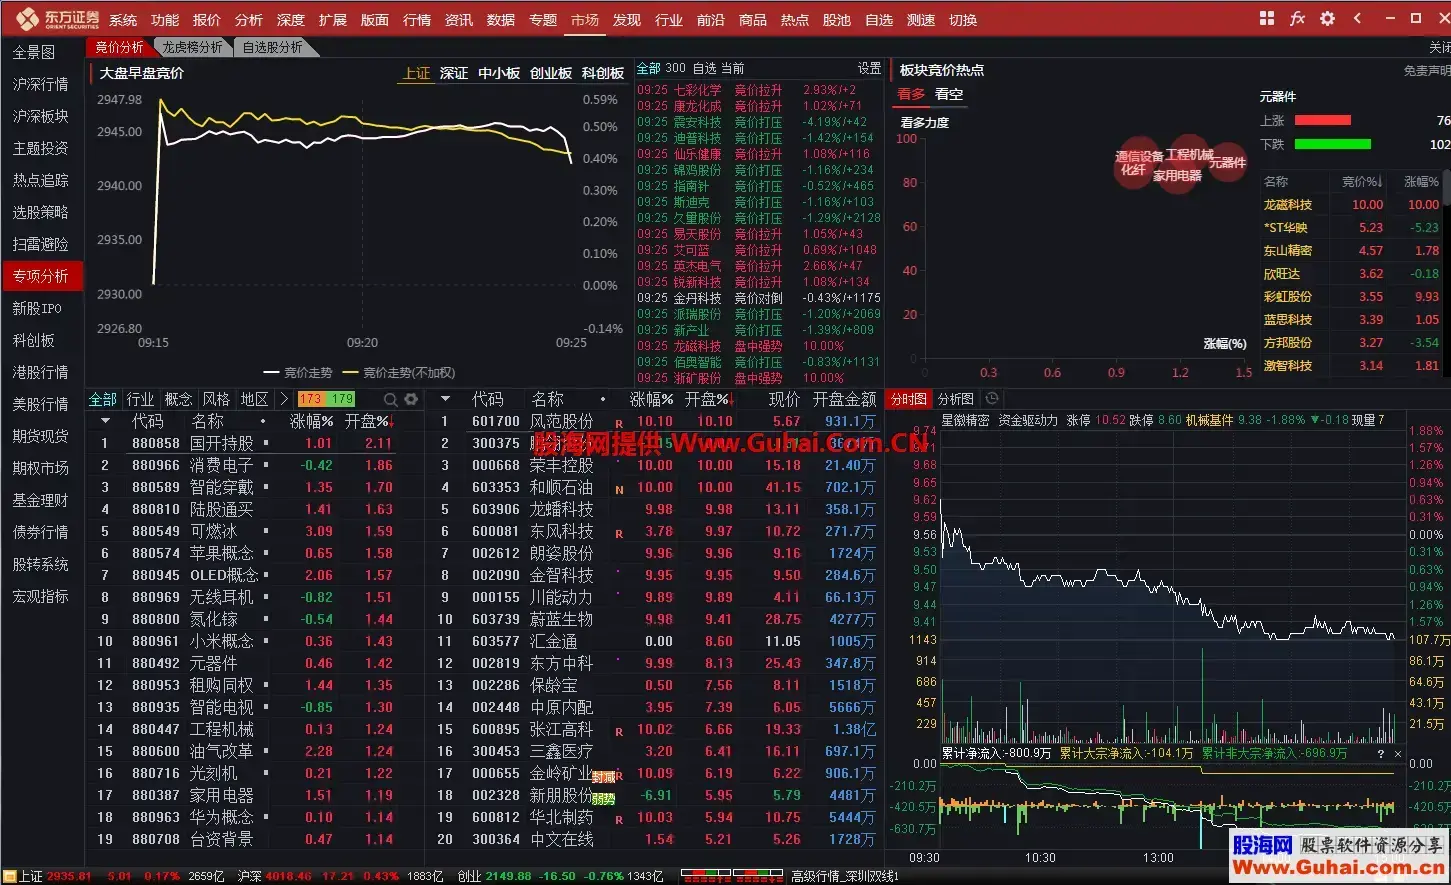The image size is (1451, 885).
Task: Open the 报价 menu
Action: pos(207,20)
